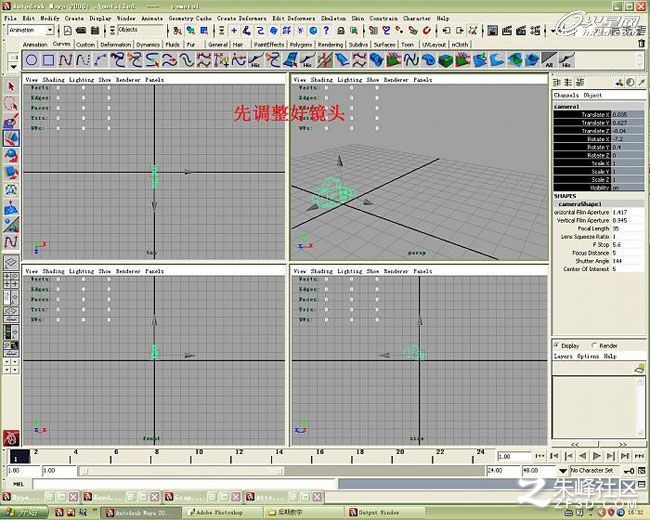The image size is (650, 520).
Task: Open the Skeleton menu
Action: click(x=333, y=18)
